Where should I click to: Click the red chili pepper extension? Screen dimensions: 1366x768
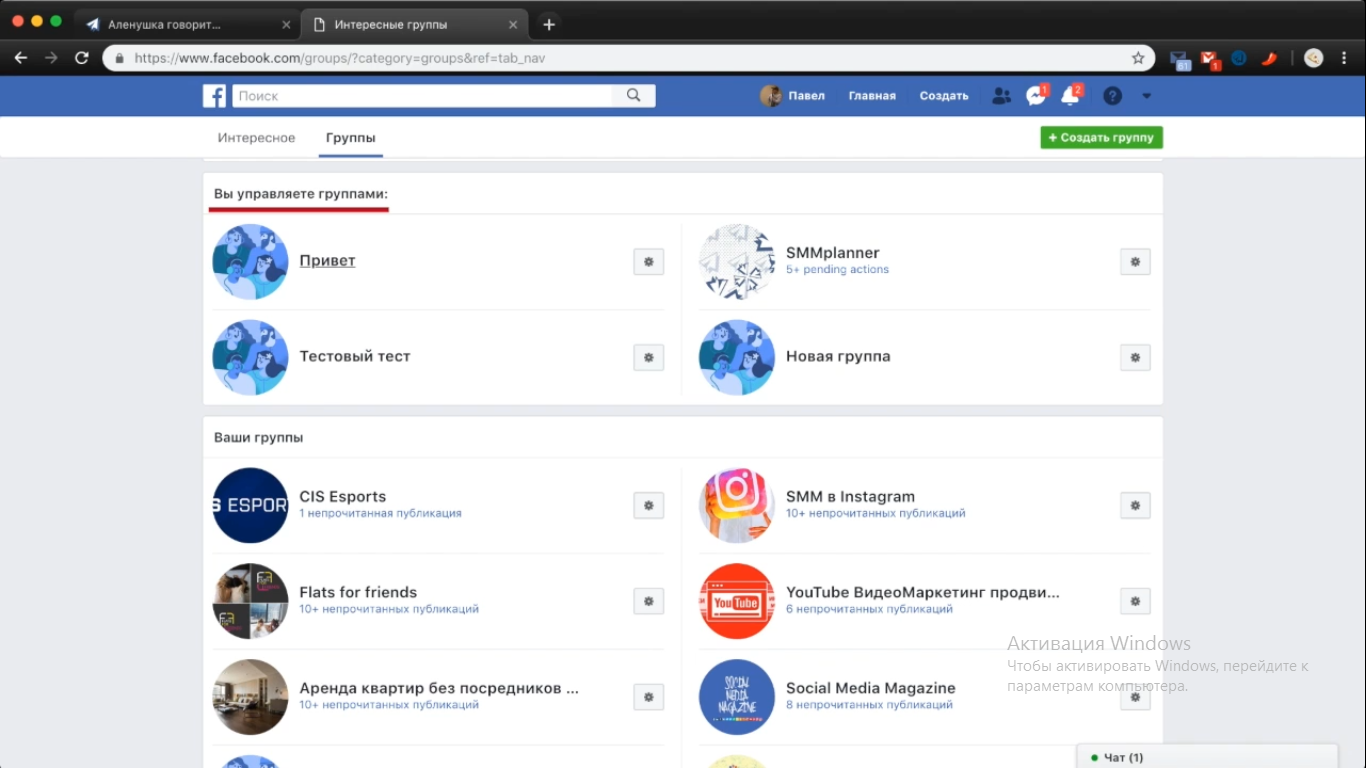1268,58
